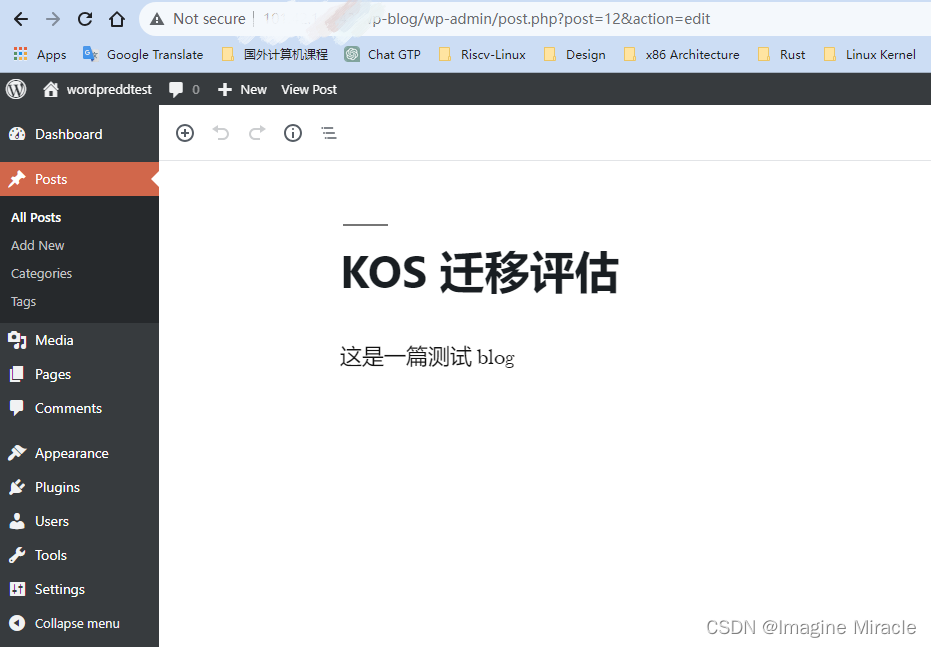The width and height of the screenshot is (931, 647).
Task: Open the wordpreddtest site menu
Action: [x=98, y=89]
